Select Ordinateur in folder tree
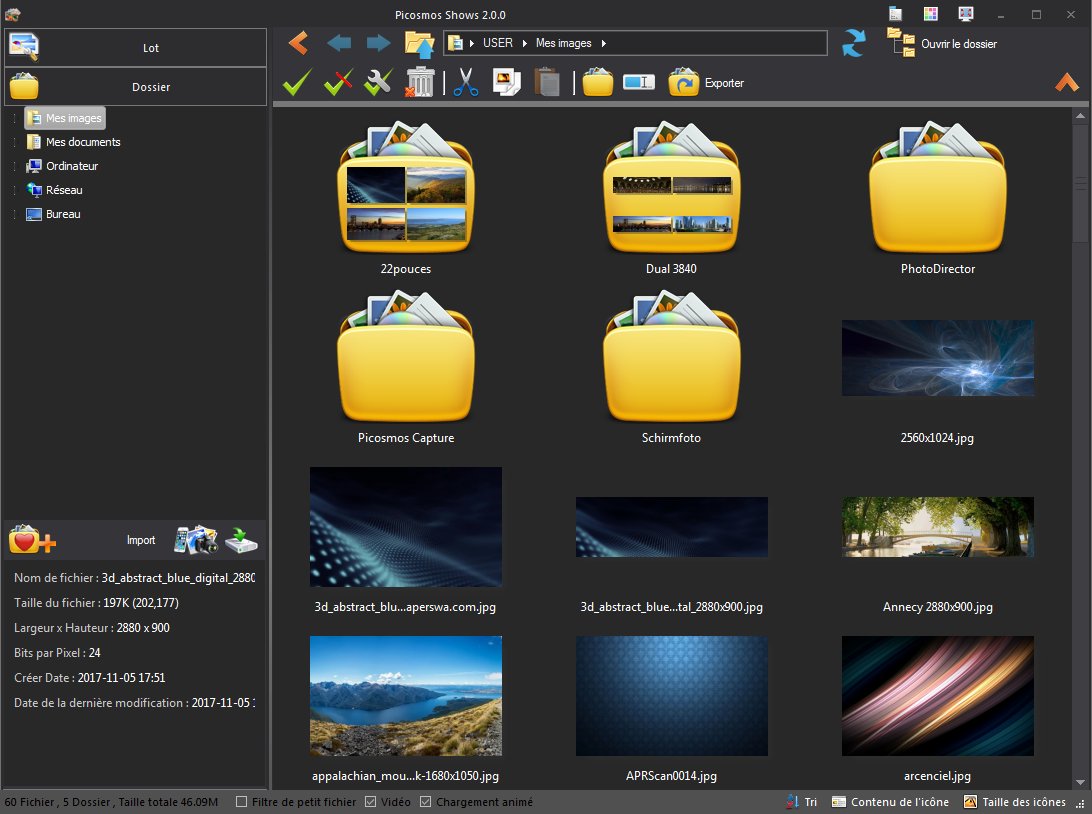 62,166
